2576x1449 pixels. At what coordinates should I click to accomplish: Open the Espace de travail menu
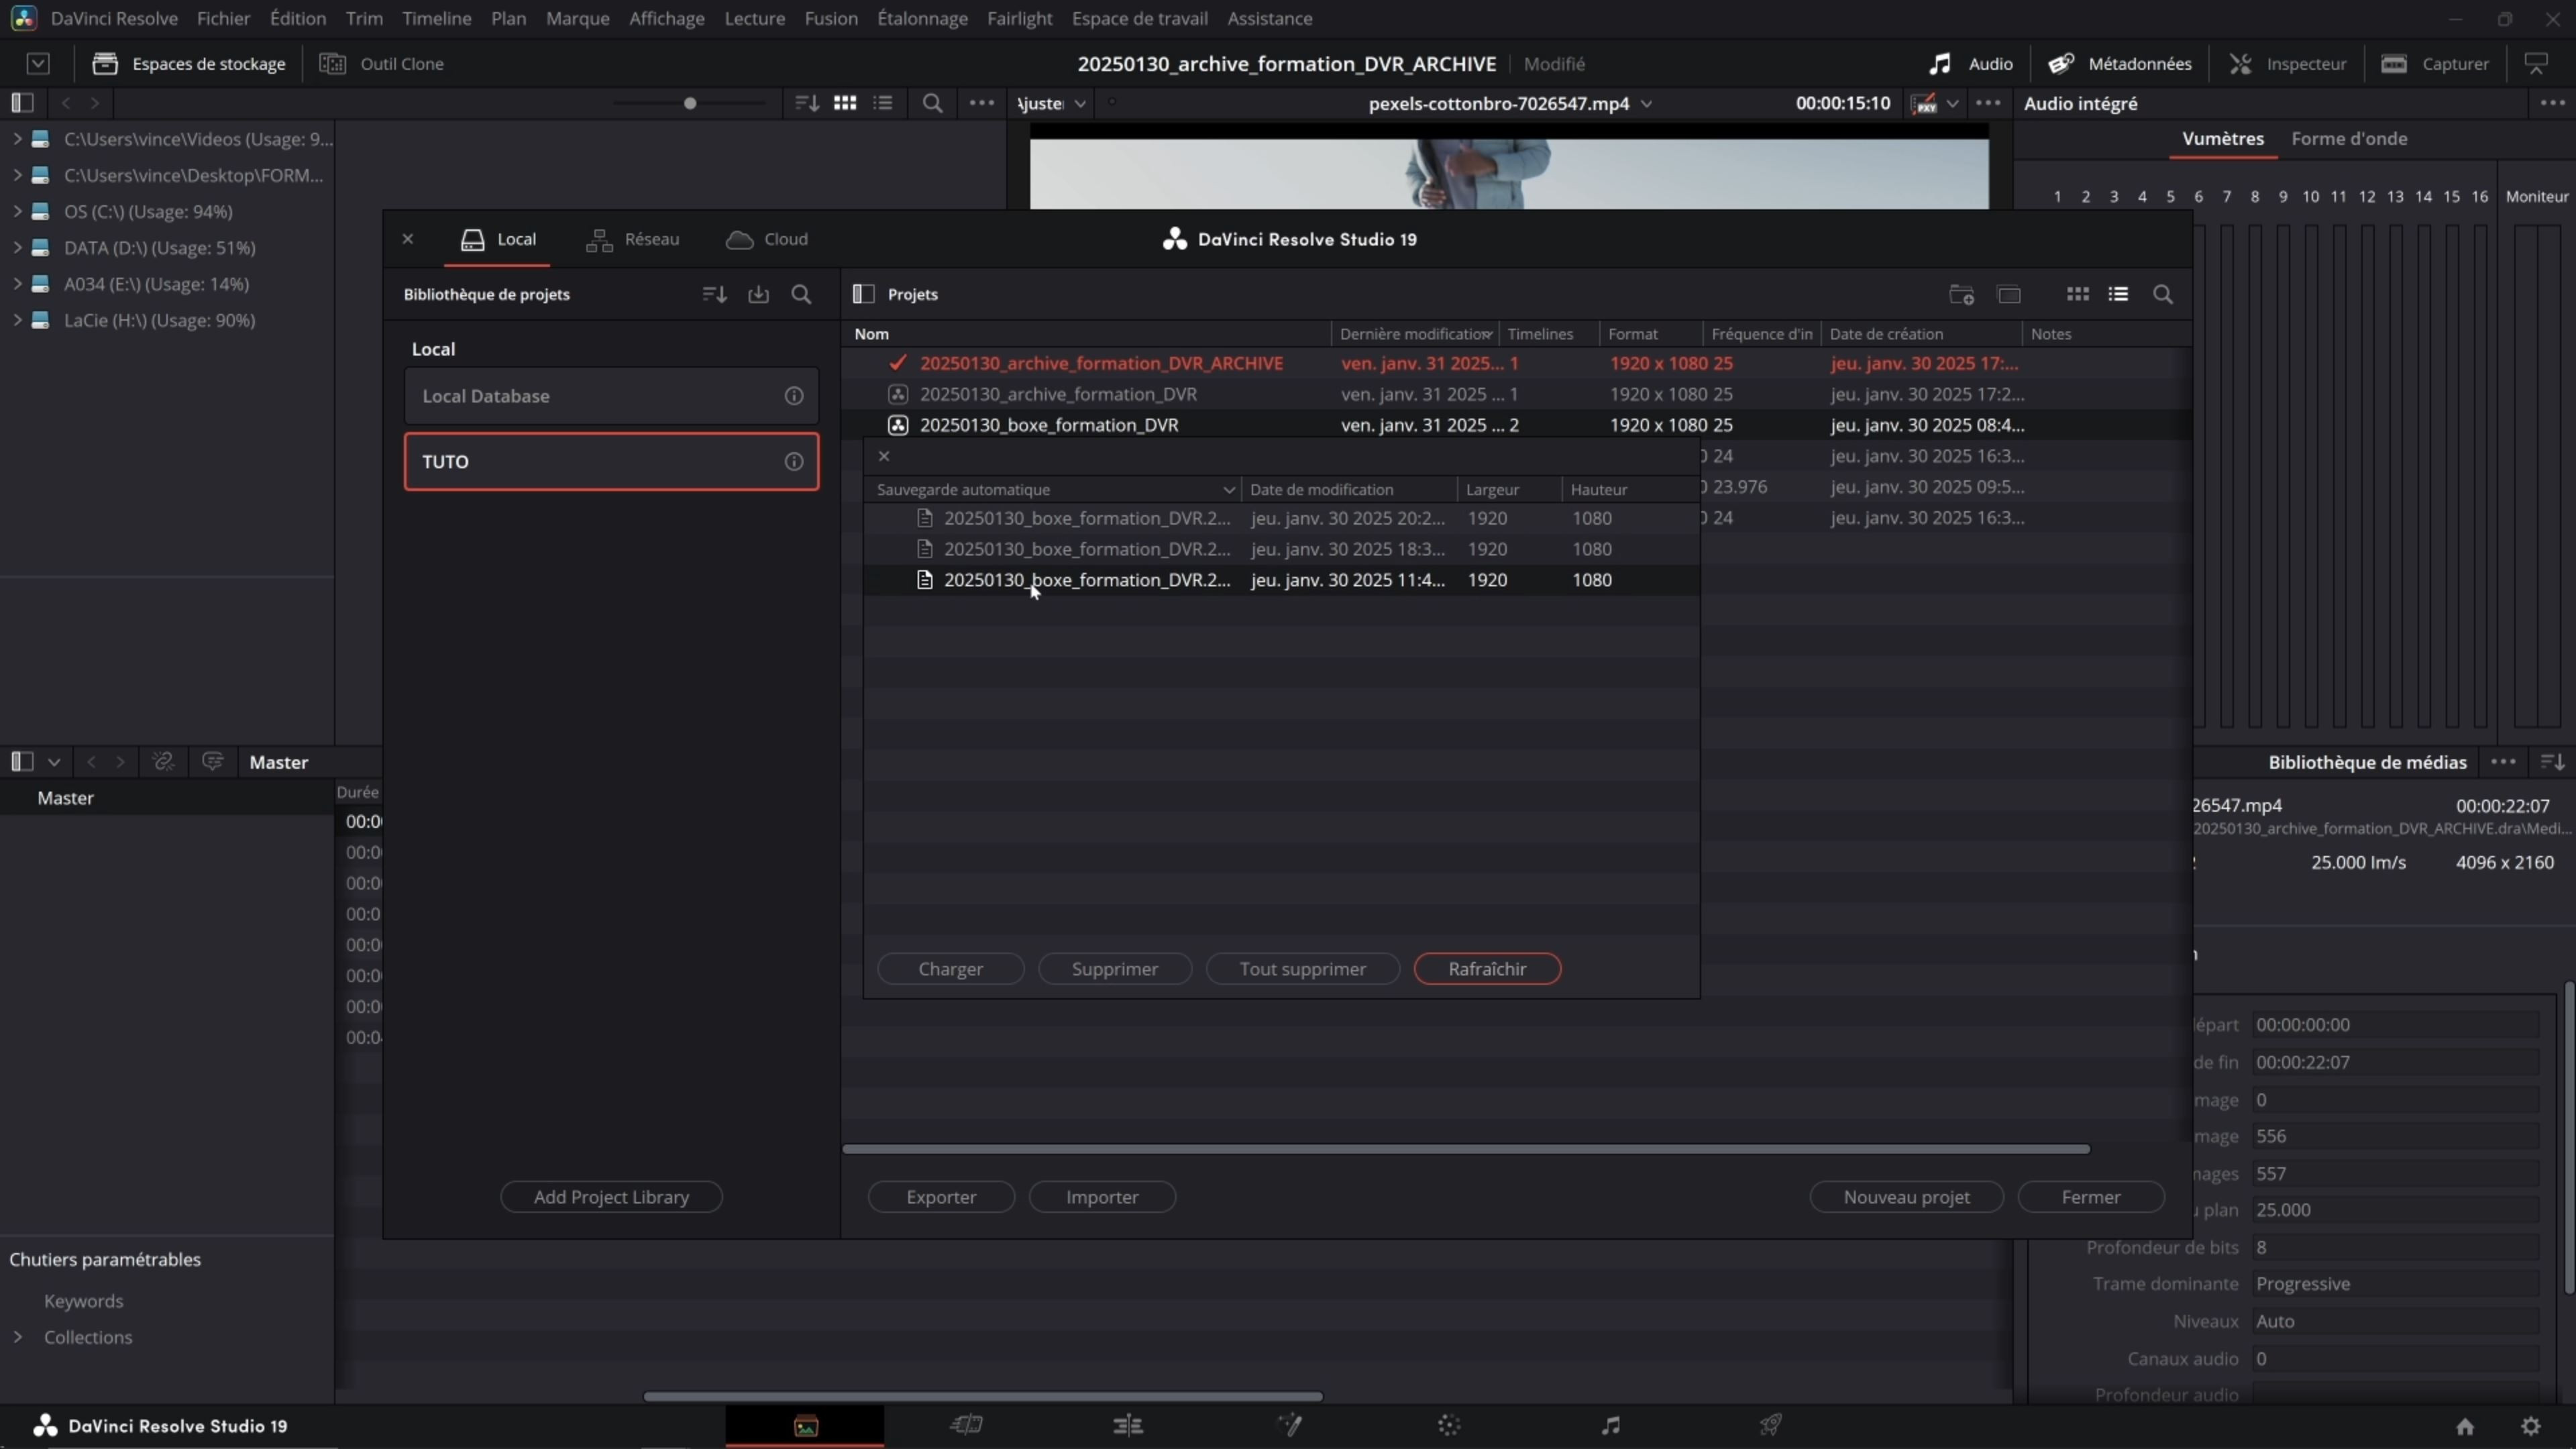(x=1139, y=18)
